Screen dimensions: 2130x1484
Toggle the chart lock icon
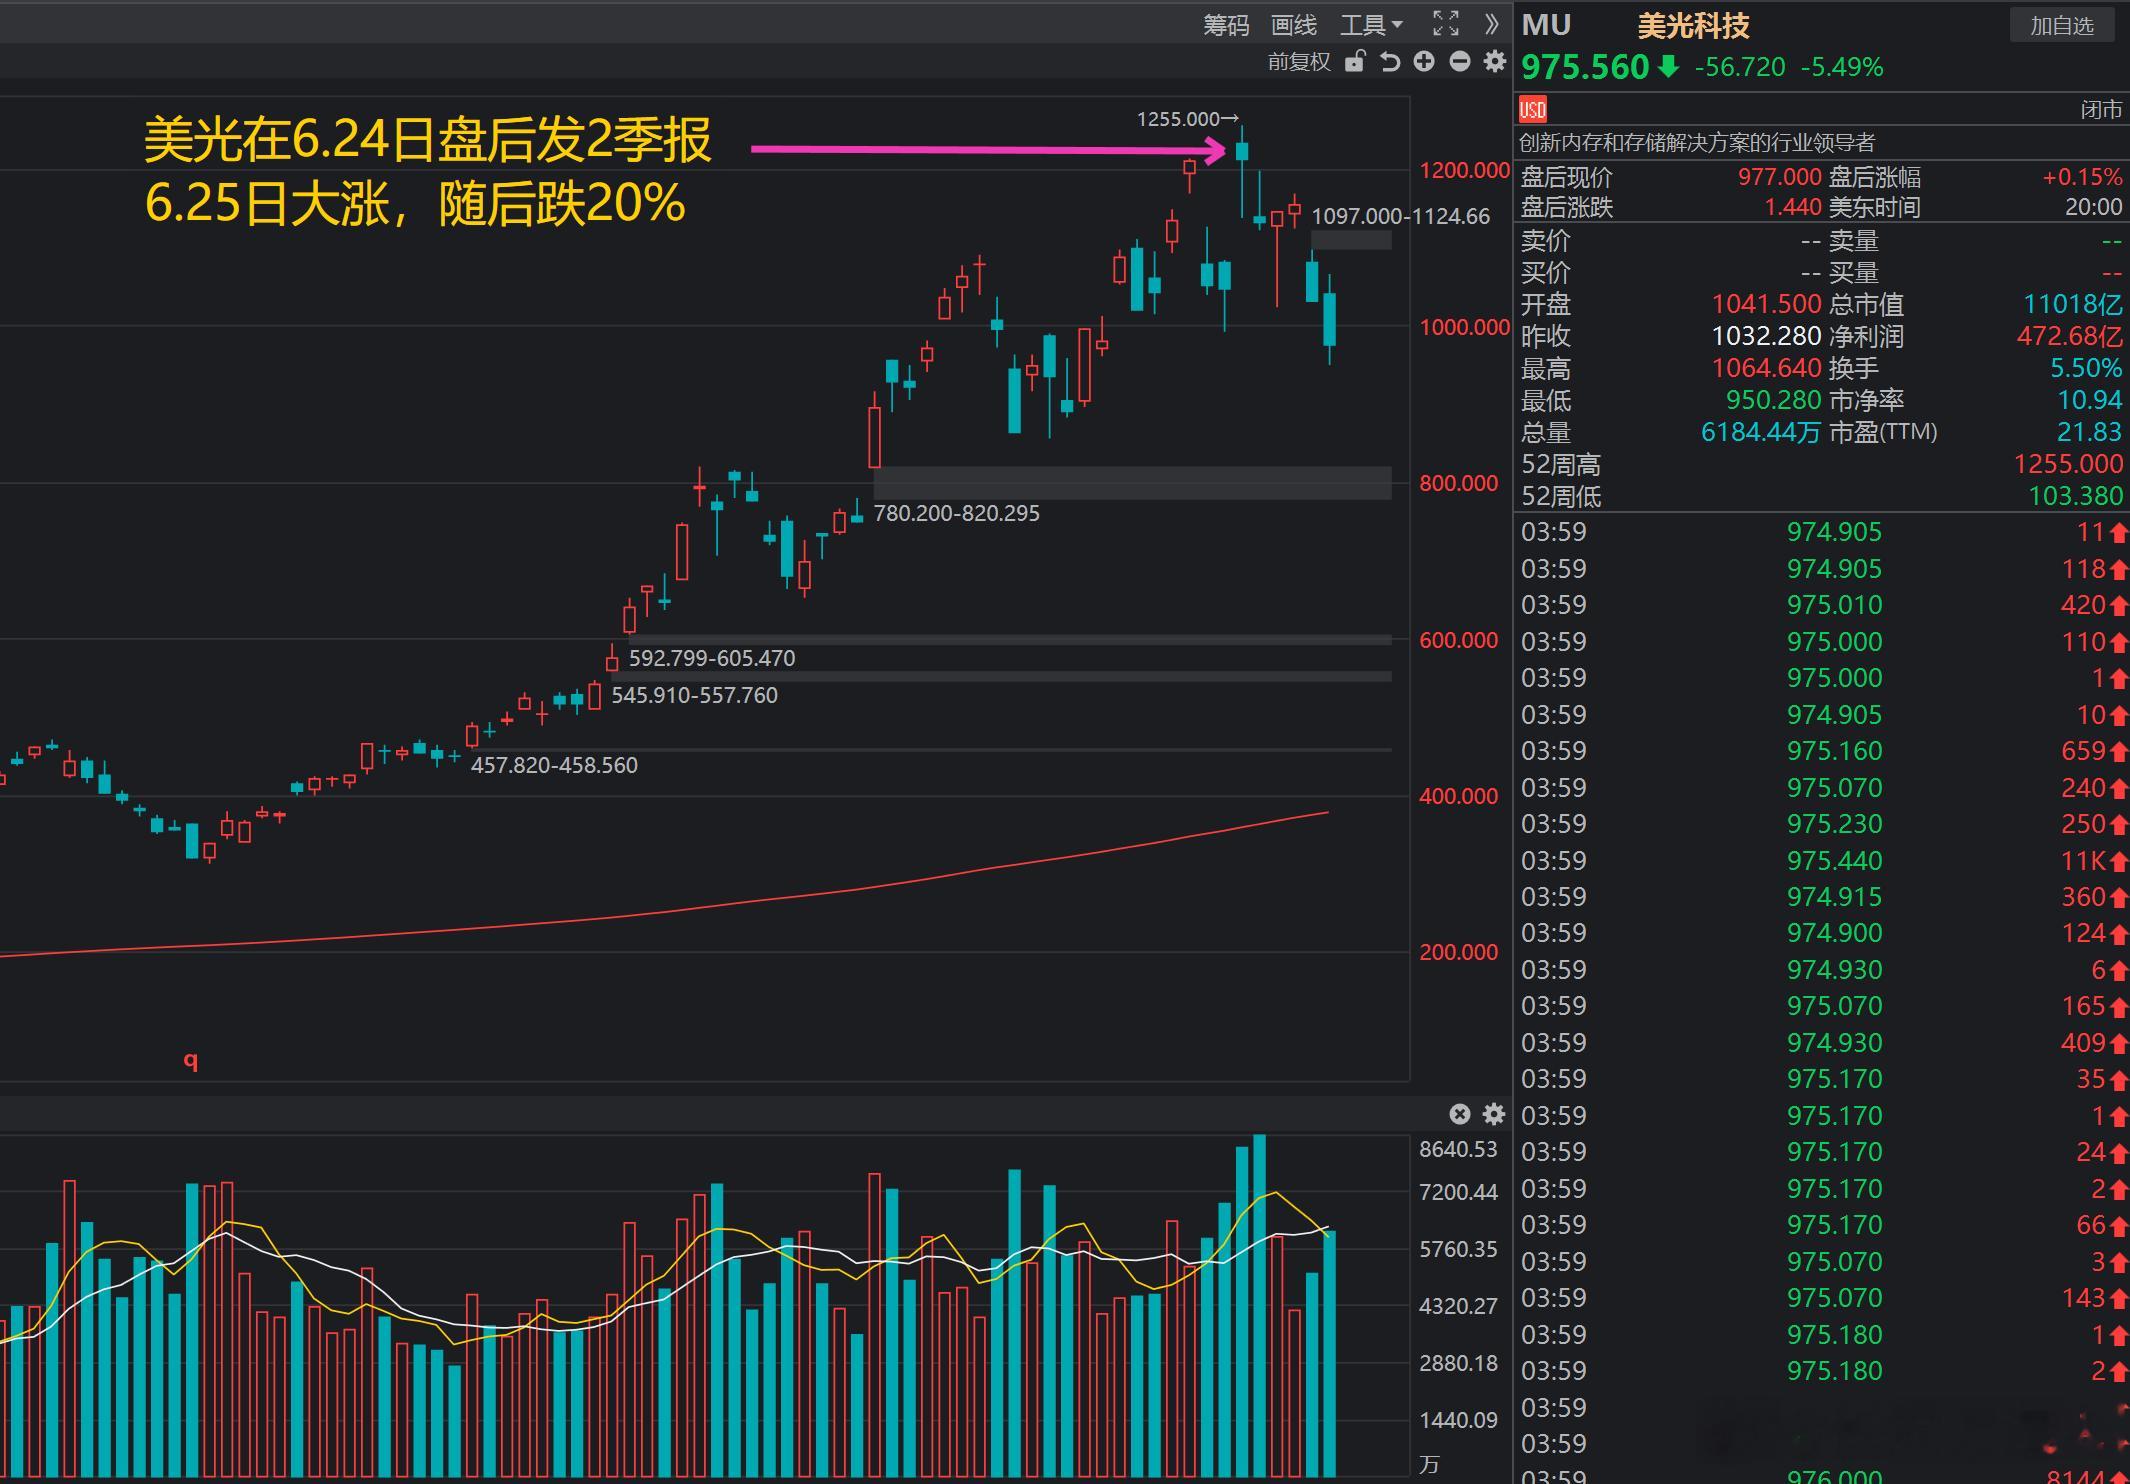(x=1355, y=62)
